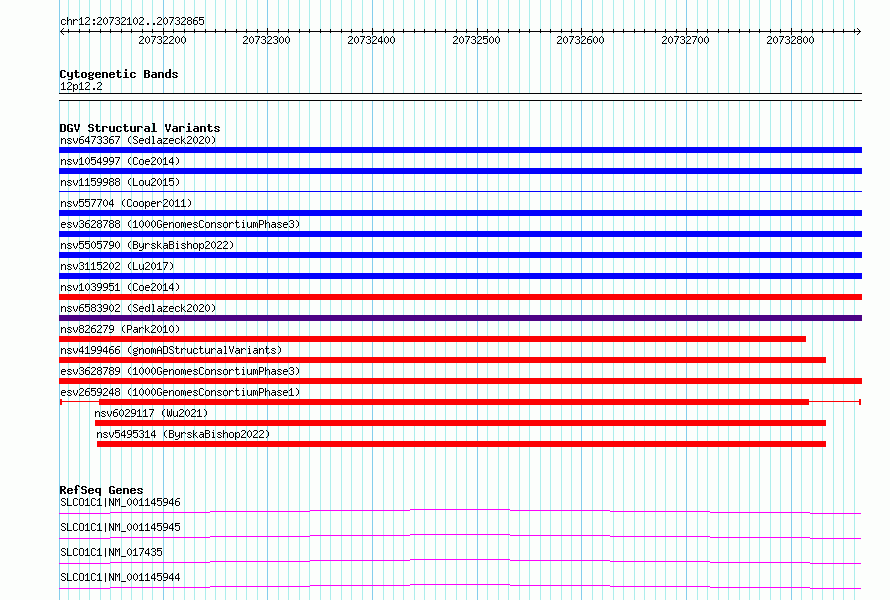The height and width of the screenshot is (600, 890).
Task: Select the SLCO1C1|NM_001145945 transcript label
Action: click(x=120, y=527)
